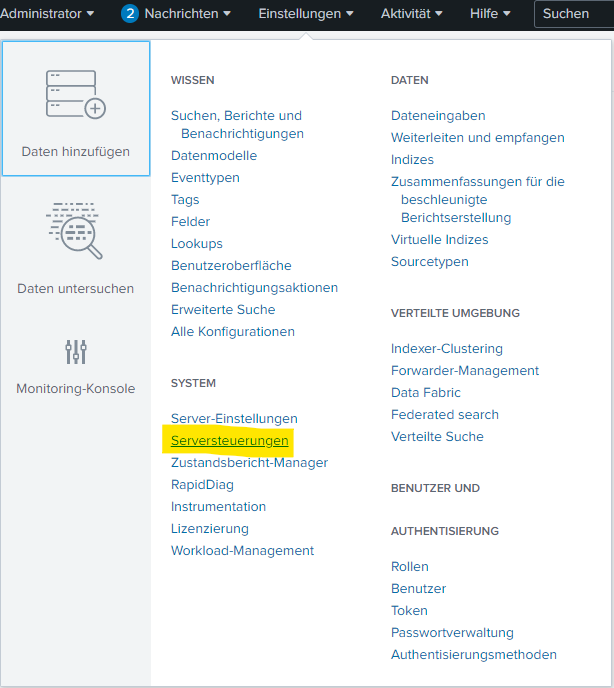
Task: Expand the Administrator dropdown menu
Action: coord(48,14)
